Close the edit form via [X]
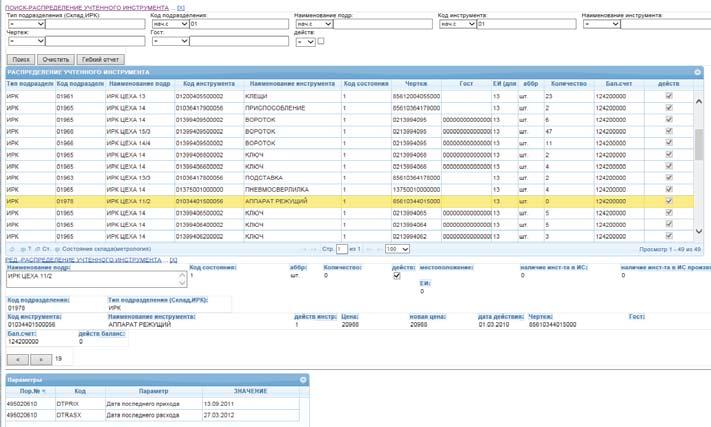The image size is (711, 427). [173, 260]
